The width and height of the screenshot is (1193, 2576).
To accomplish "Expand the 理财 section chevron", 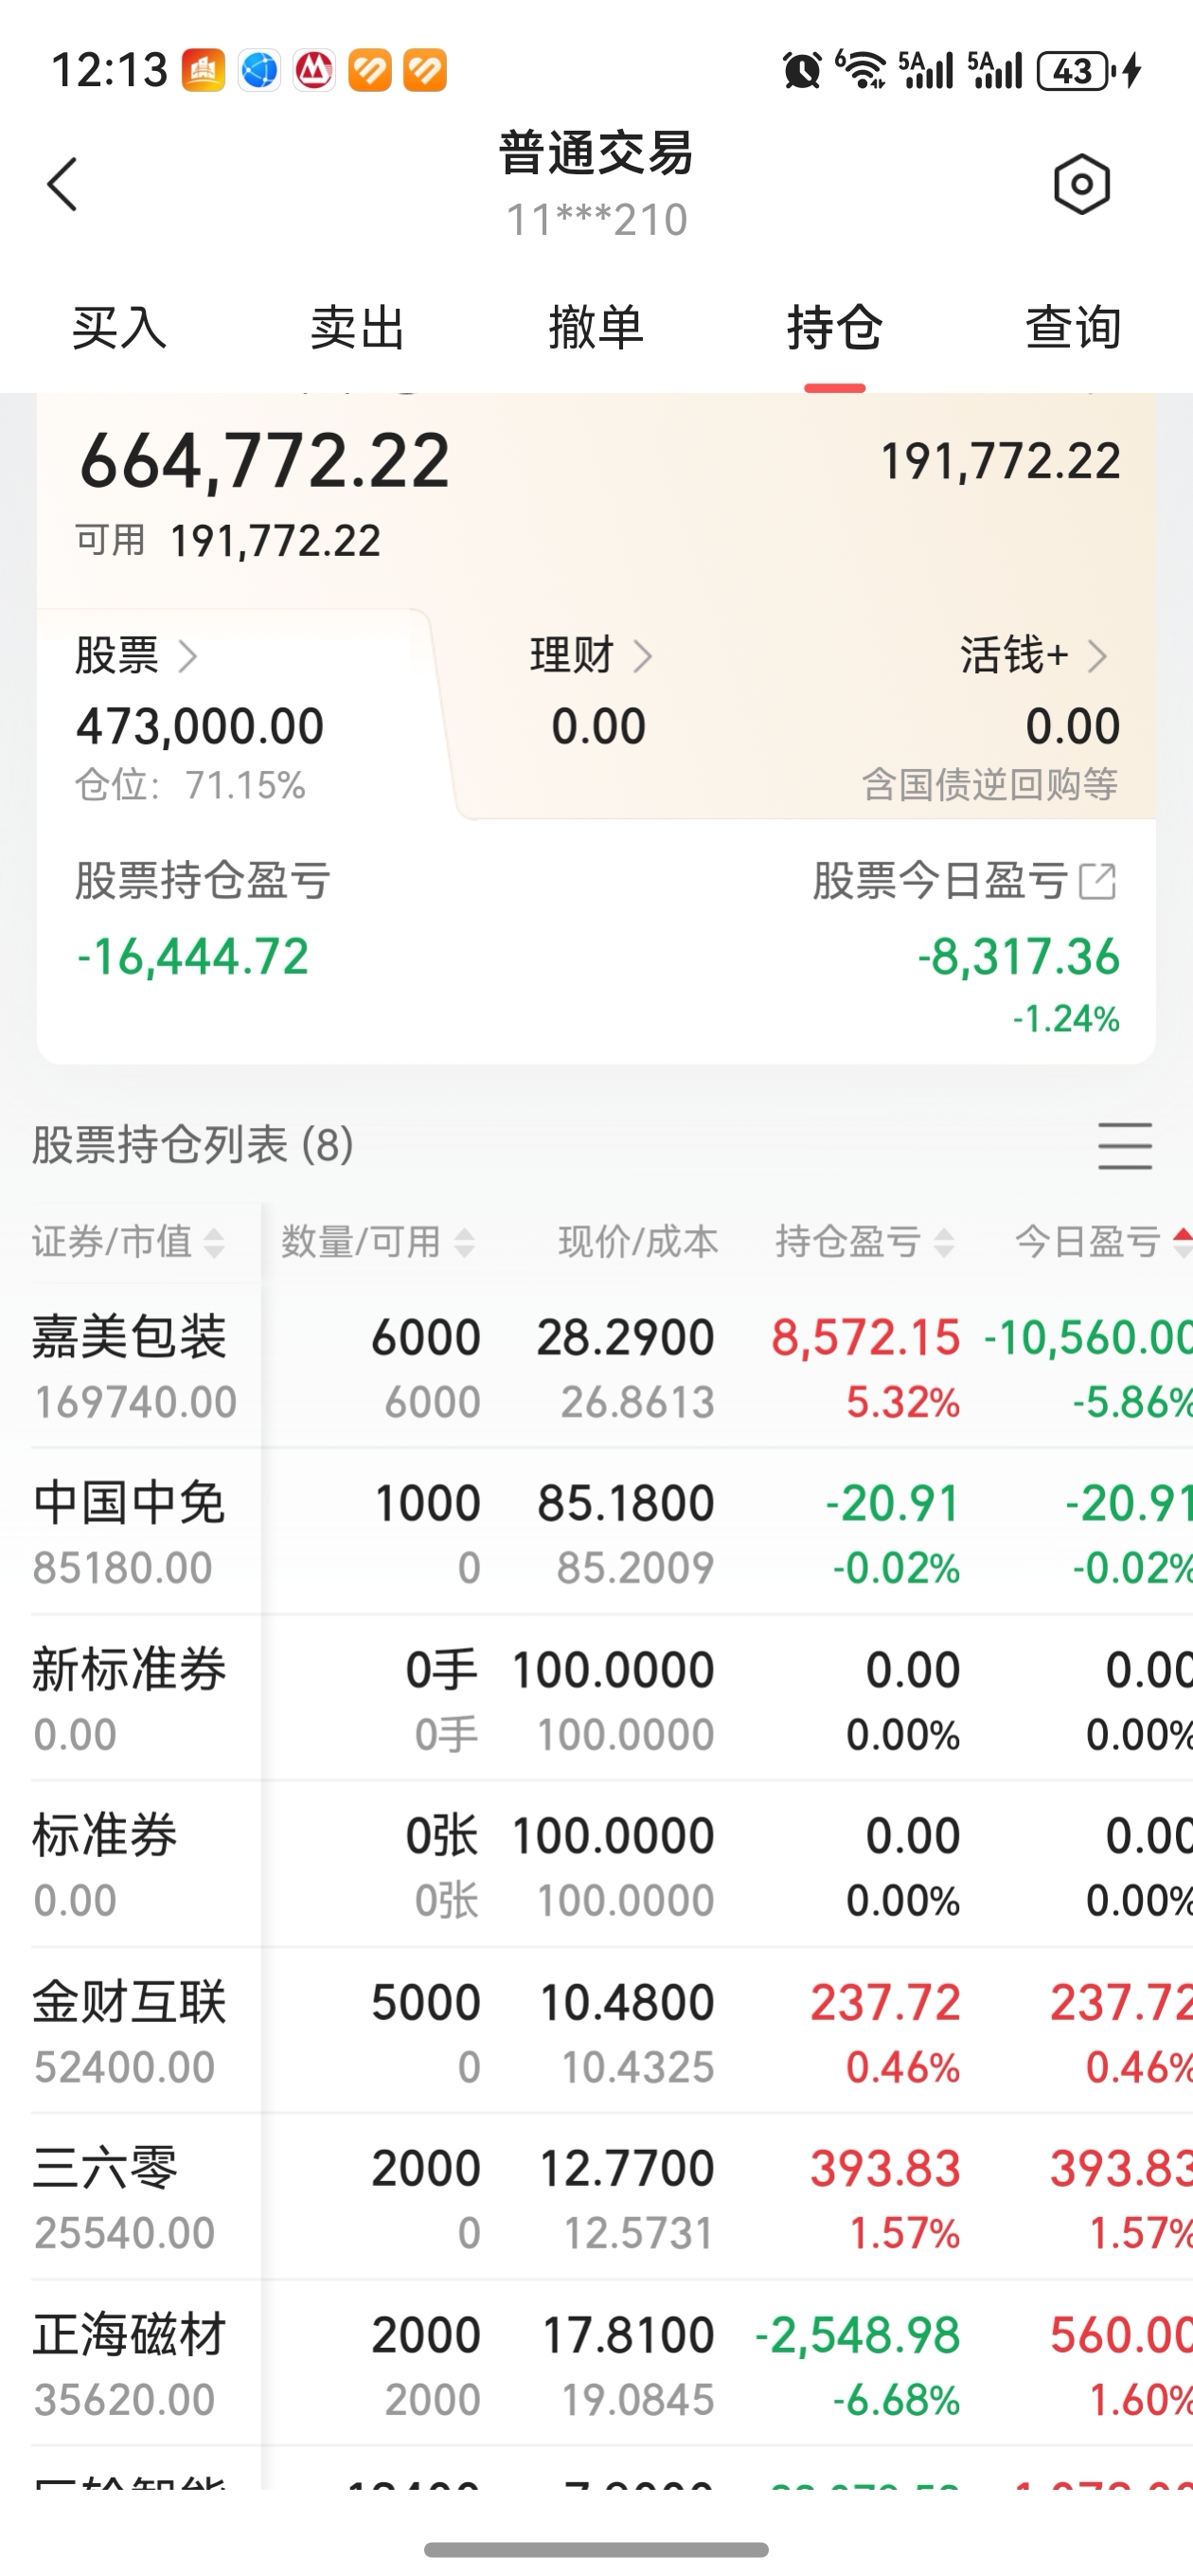I will point(643,657).
